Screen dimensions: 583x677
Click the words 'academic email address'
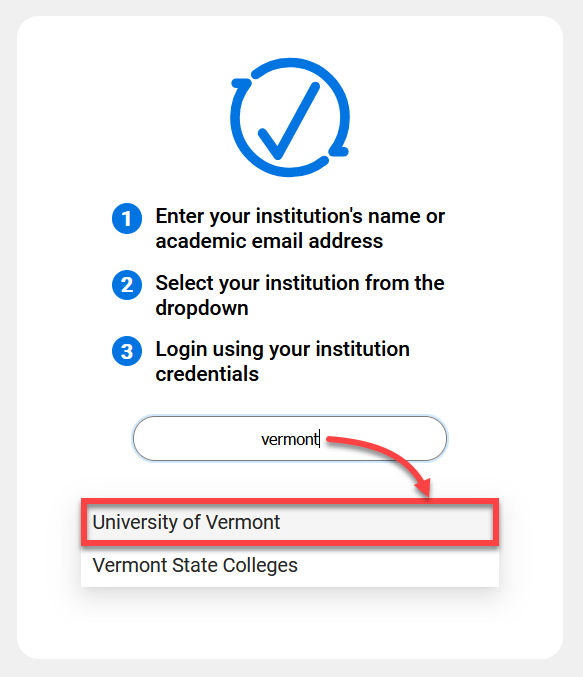pos(269,241)
